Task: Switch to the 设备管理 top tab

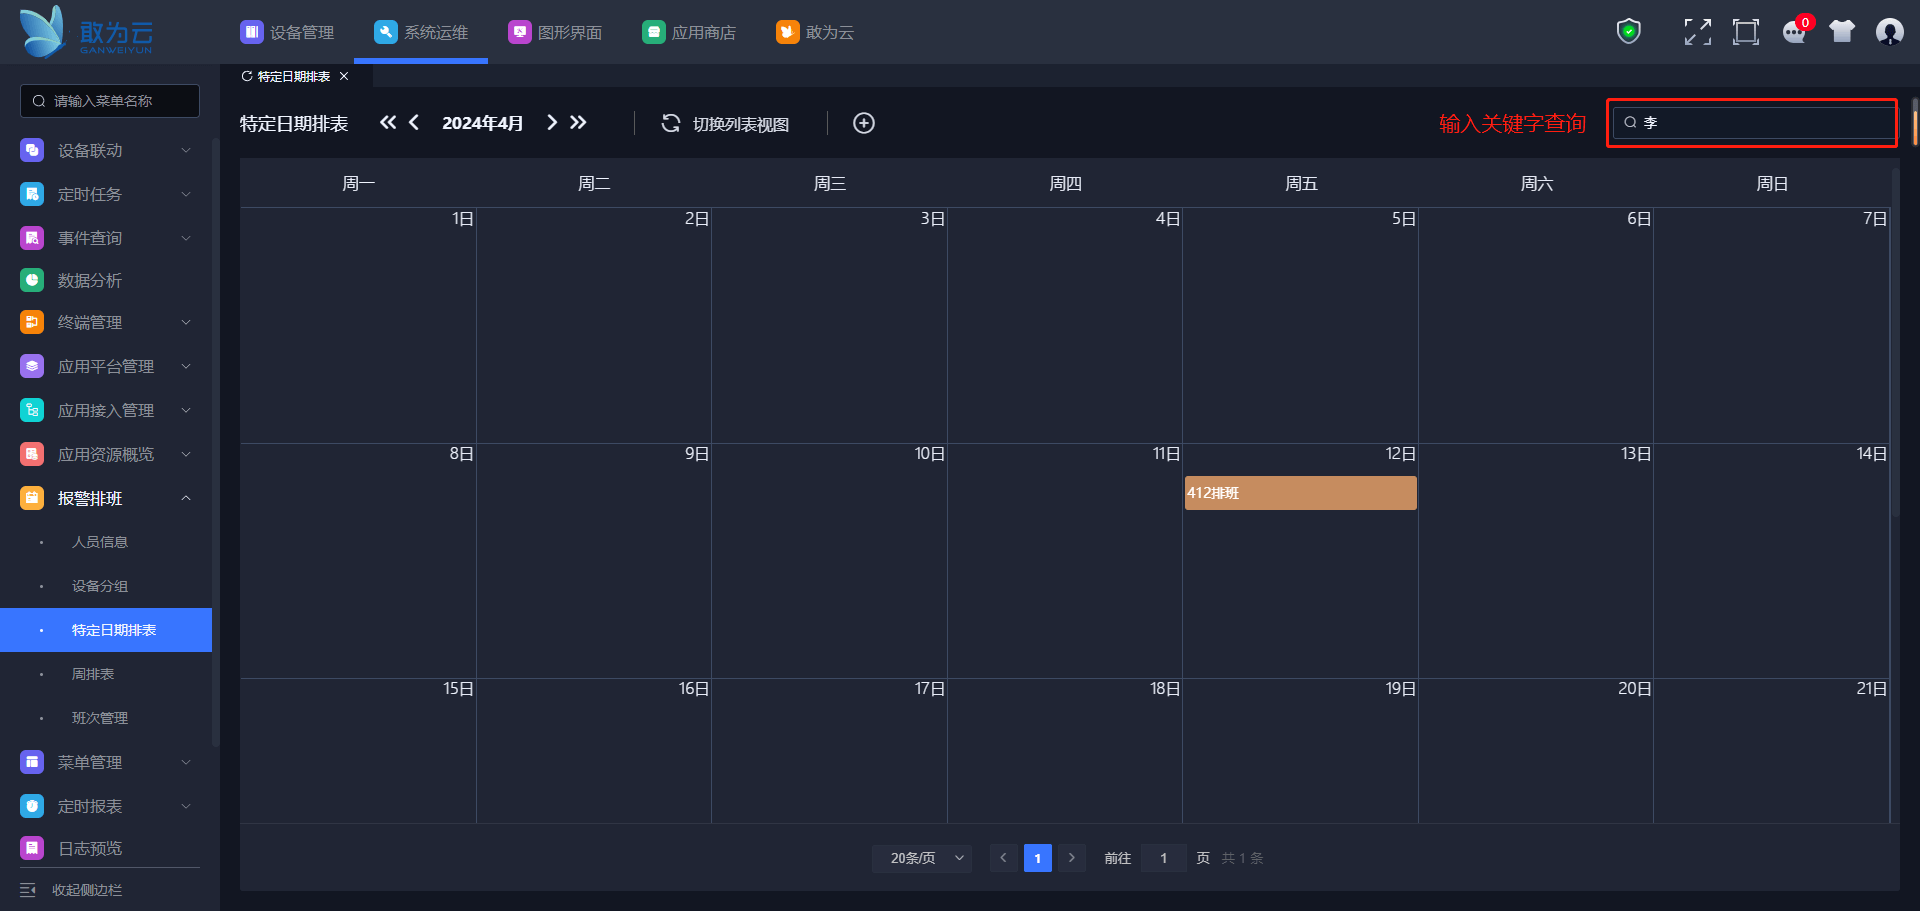Action: click(x=288, y=33)
